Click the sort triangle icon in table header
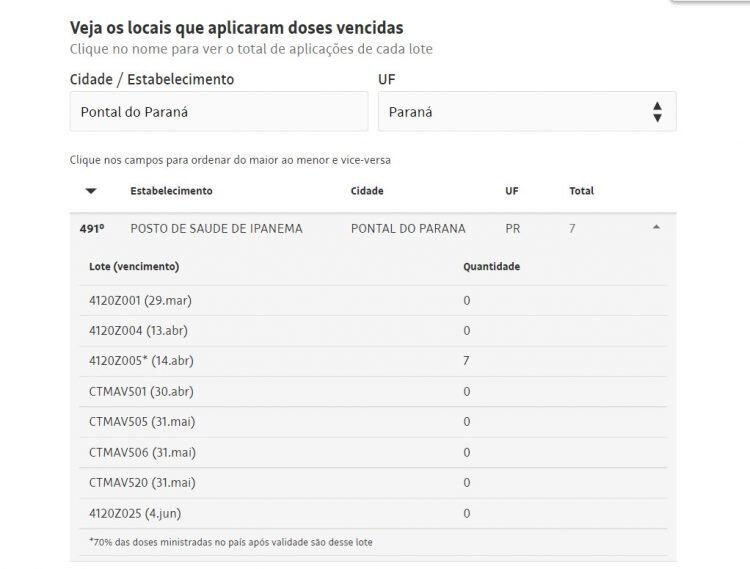The image size is (750, 569). pos(91,191)
